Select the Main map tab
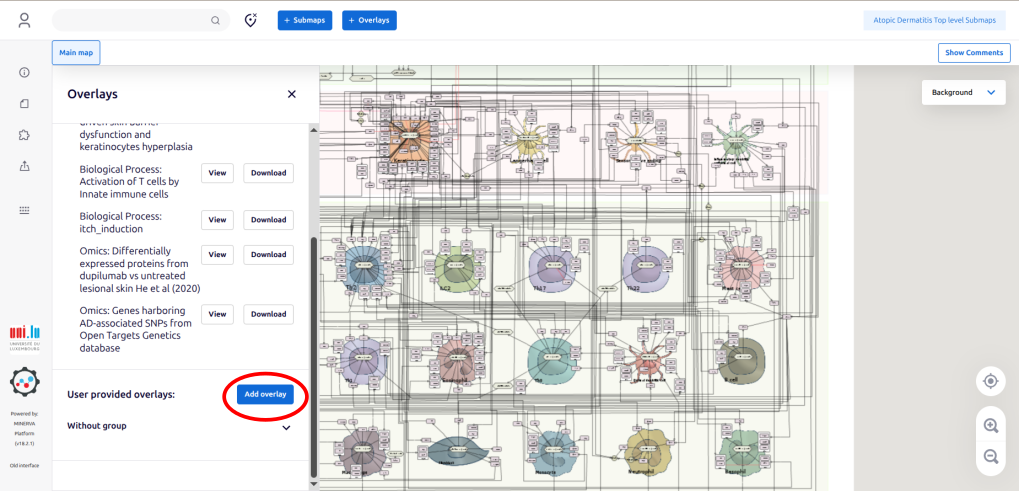Image resolution: width=1019 pixels, height=491 pixels. click(x=76, y=53)
